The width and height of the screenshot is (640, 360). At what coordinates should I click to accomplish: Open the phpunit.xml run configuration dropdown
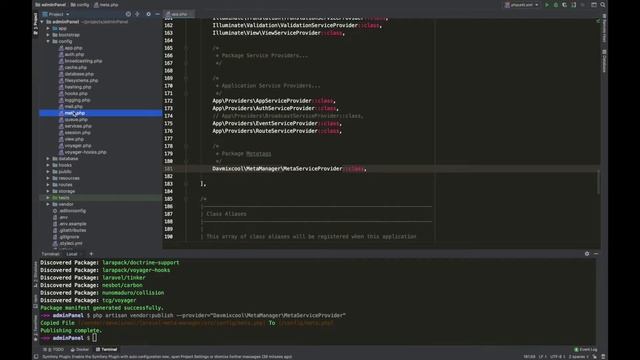[522, 5]
